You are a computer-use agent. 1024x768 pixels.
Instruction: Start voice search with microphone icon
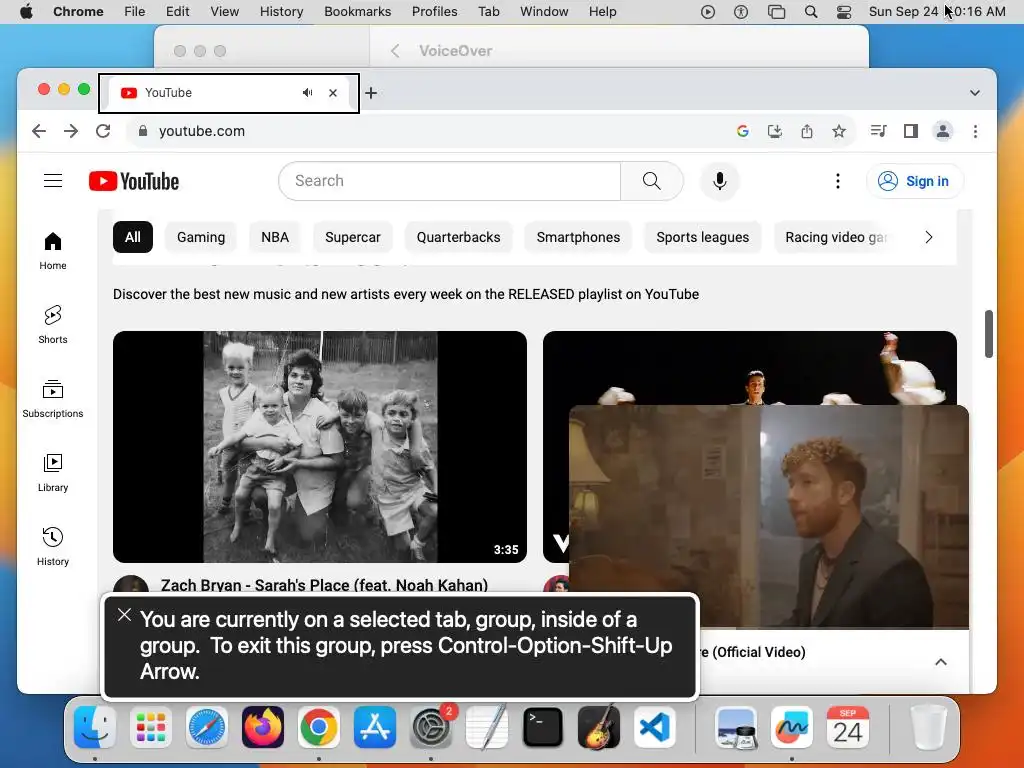tap(720, 181)
